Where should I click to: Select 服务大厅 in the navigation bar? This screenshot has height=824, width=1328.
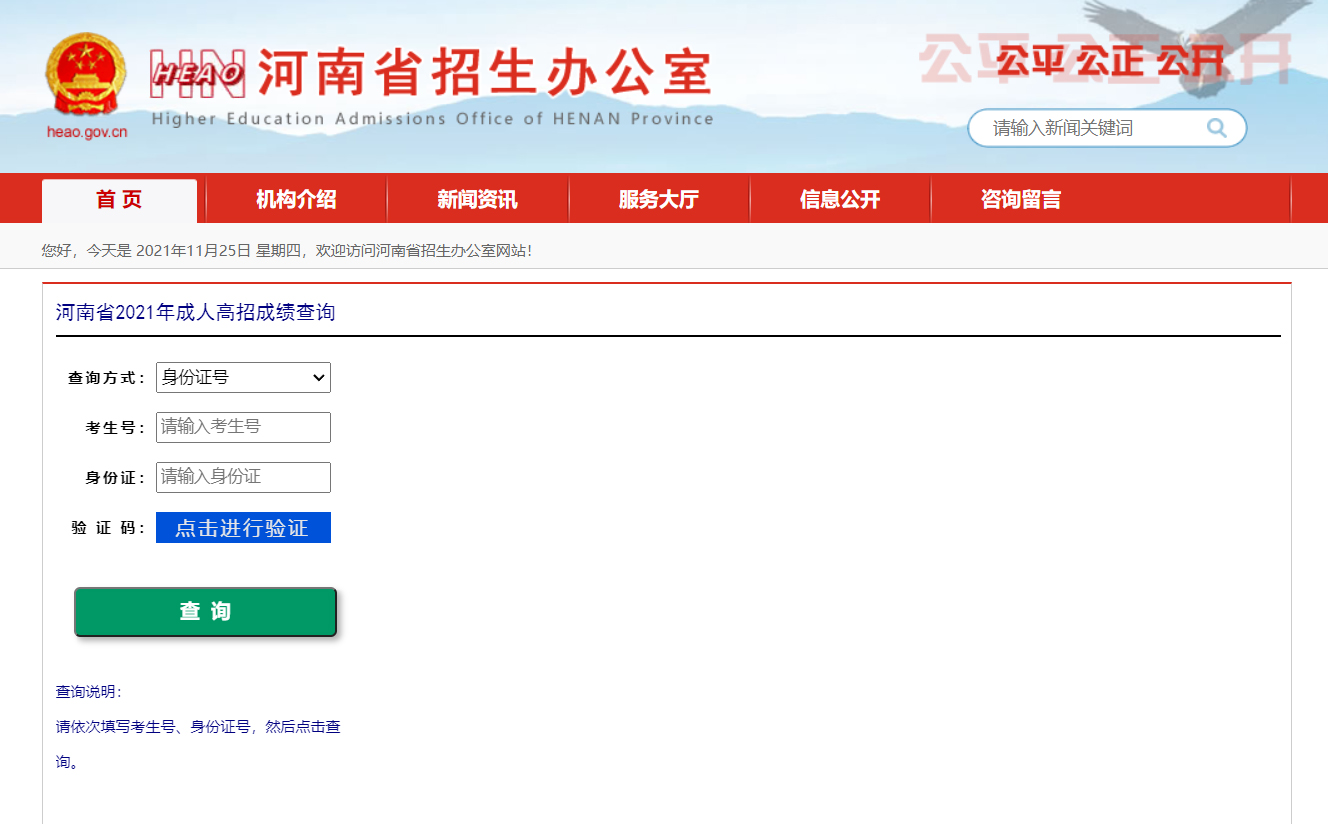pos(658,200)
